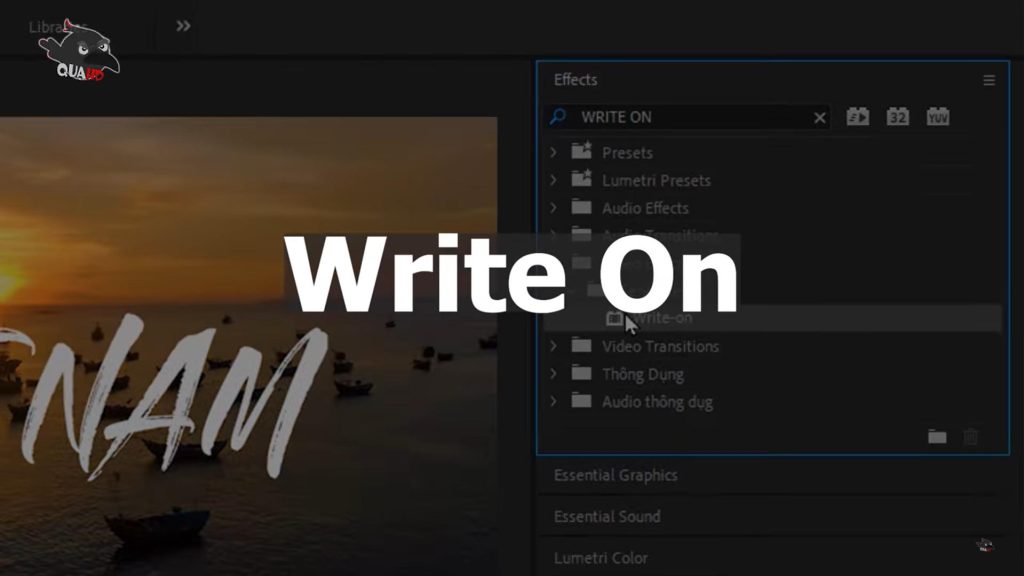
Task: Open the Essential Graphics panel
Action: click(613, 475)
